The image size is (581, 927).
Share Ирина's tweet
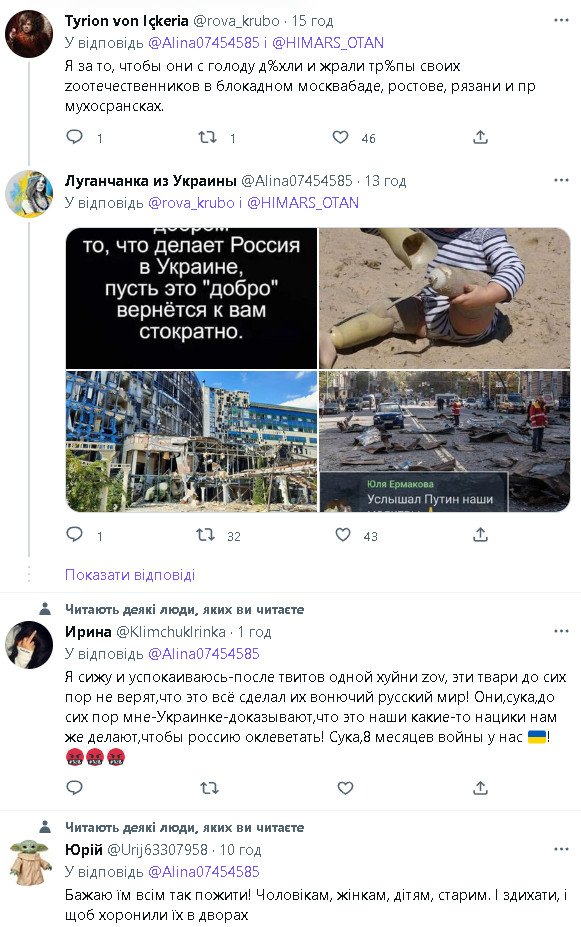[481, 787]
